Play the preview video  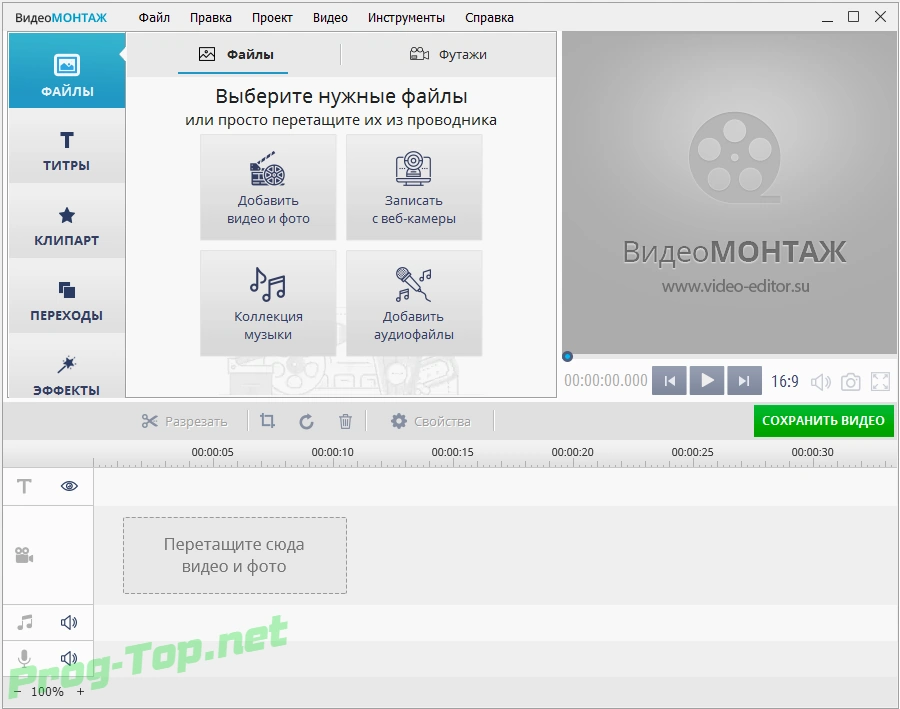[707, 381]
